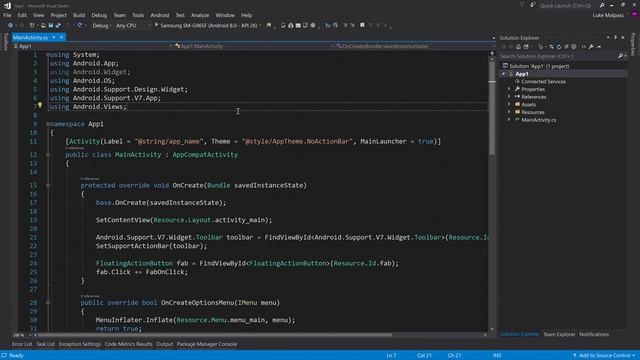Image resolution: width=640 pixels, height=360 pixels.
Task: Click the Luke Malpass account name
Action: click(608, 15)
